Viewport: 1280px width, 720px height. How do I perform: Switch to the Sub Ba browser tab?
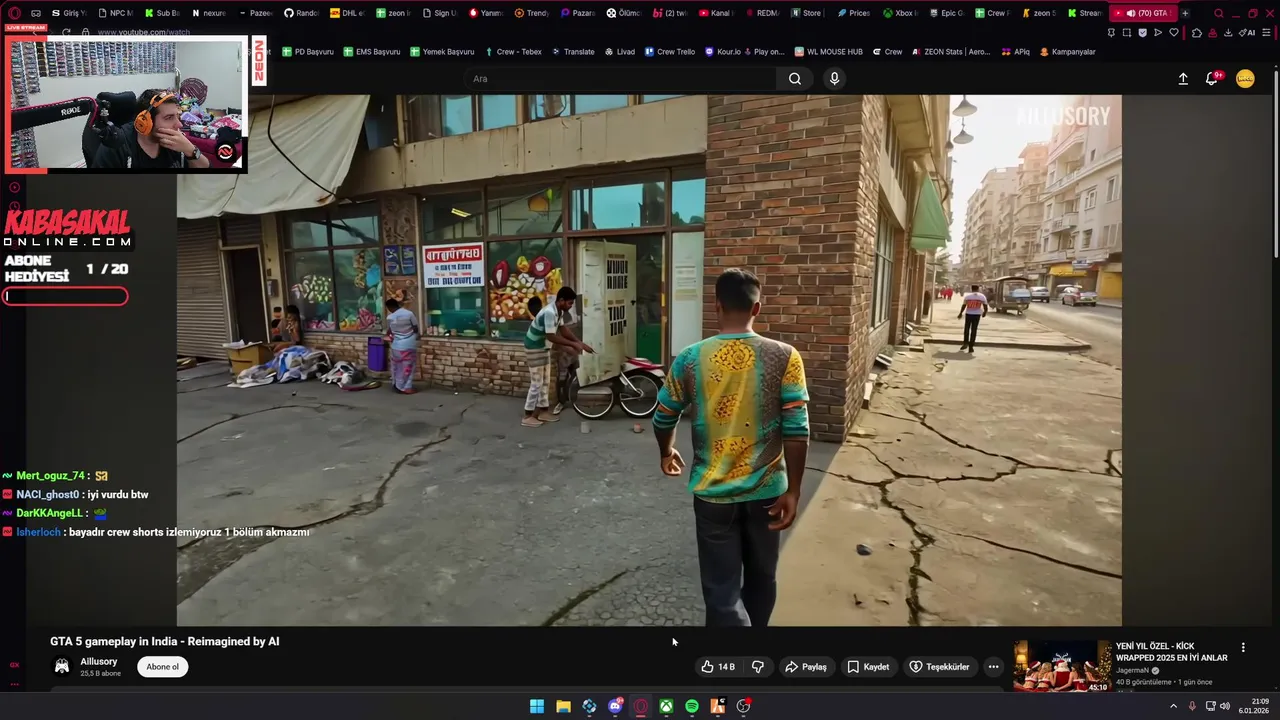162,13
